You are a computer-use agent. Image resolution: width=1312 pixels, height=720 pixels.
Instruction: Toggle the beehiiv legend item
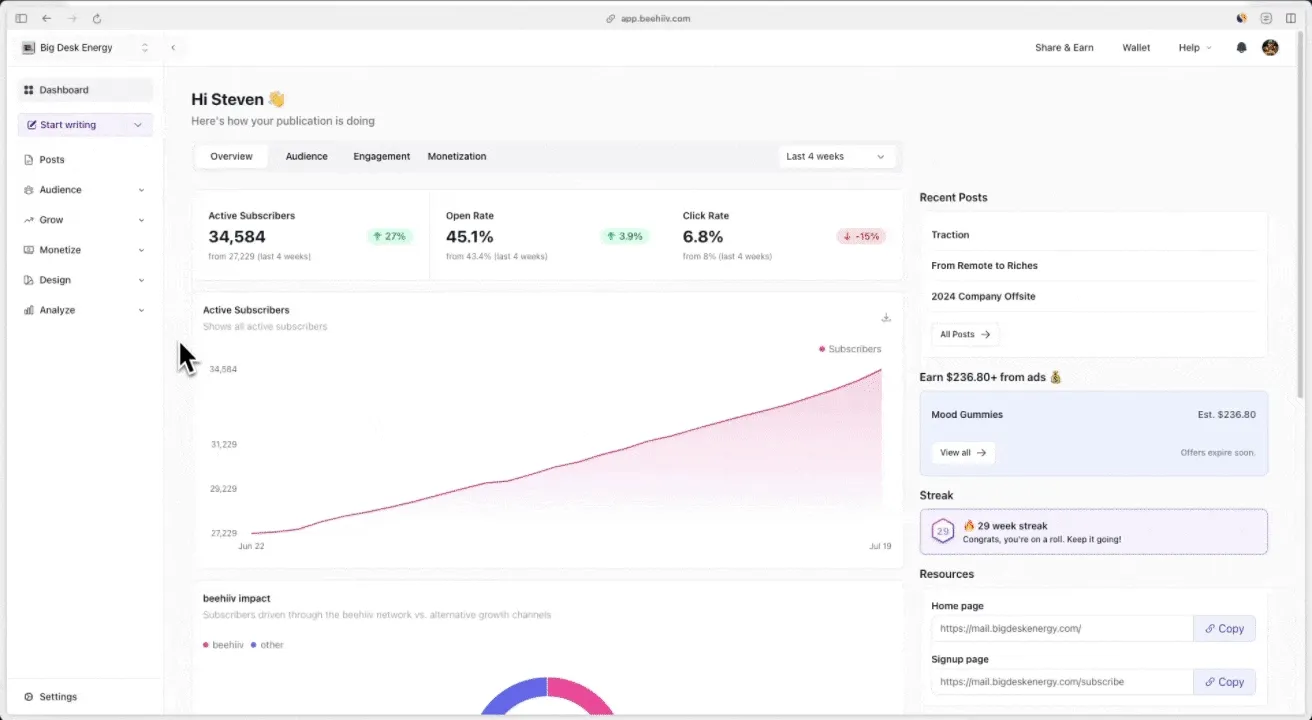click(223, 645)
